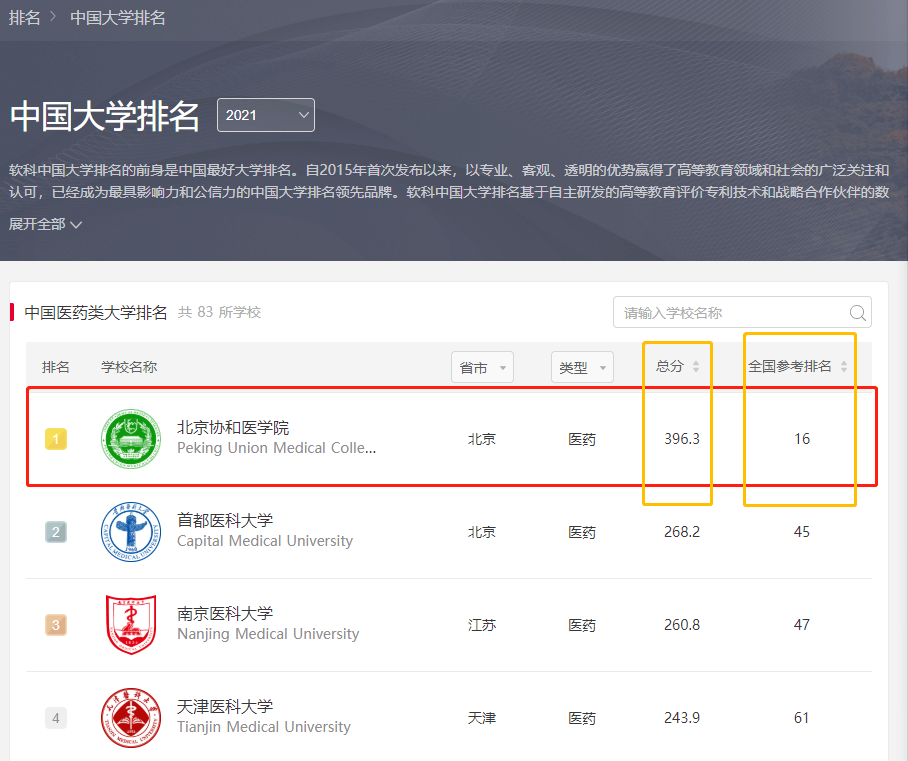Select the score value 268.2
The image size is (908, 761).
coord(682,532)
